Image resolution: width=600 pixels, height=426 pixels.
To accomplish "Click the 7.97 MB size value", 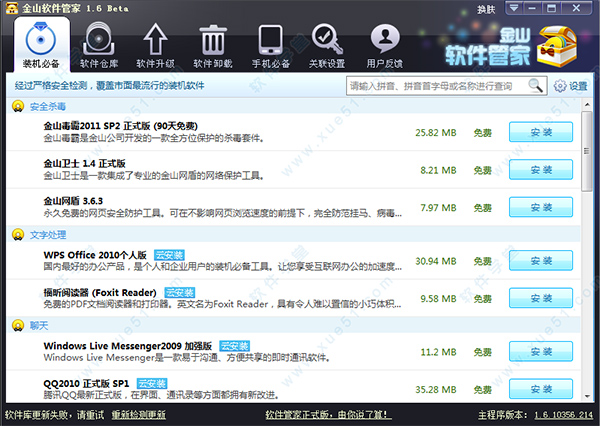I will click(x=439, y=208).
